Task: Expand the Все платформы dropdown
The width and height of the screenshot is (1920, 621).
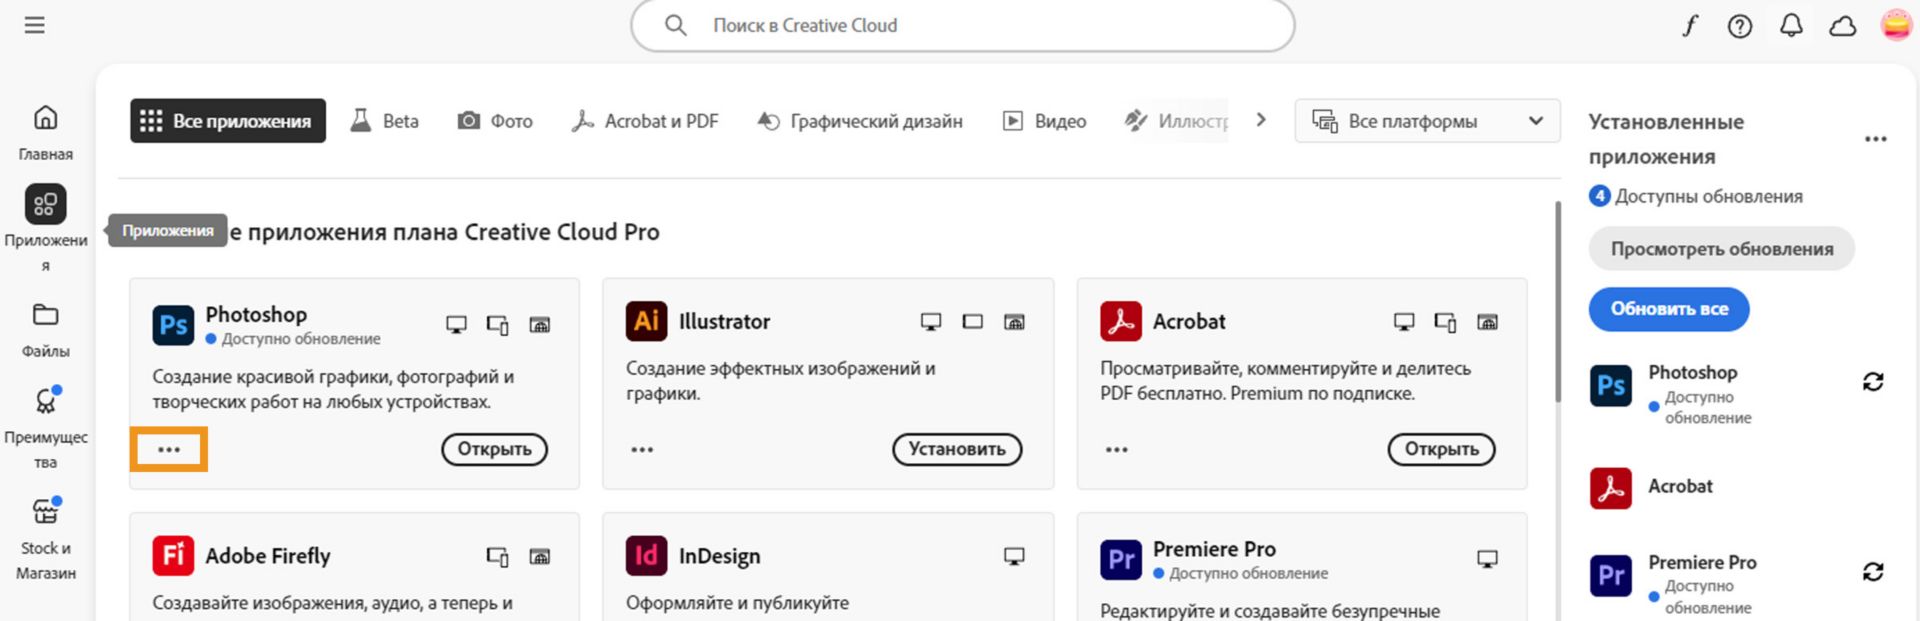Action: [x=1427, y=121]
